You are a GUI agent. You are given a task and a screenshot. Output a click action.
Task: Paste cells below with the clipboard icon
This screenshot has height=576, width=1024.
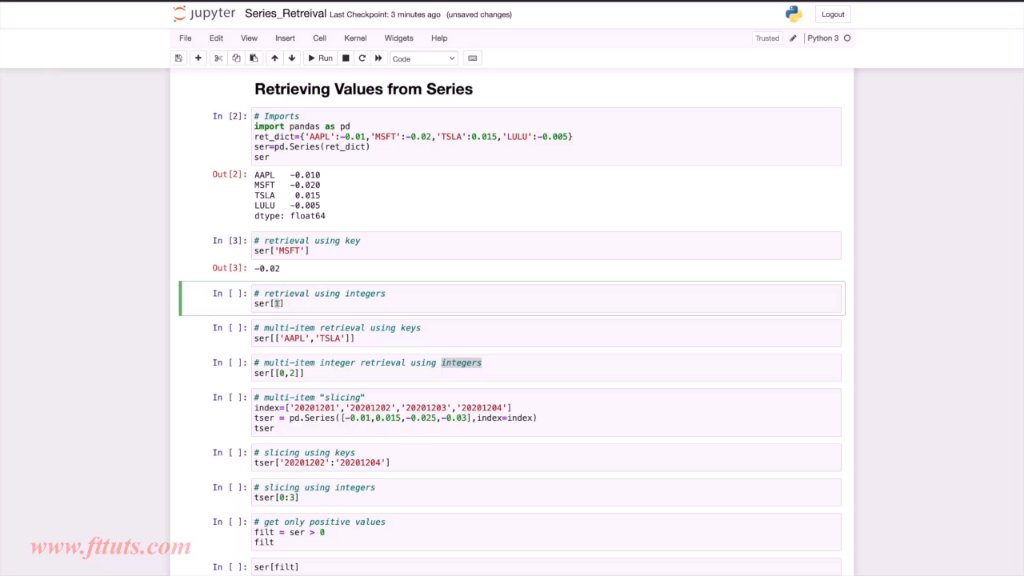pos(254,58)
